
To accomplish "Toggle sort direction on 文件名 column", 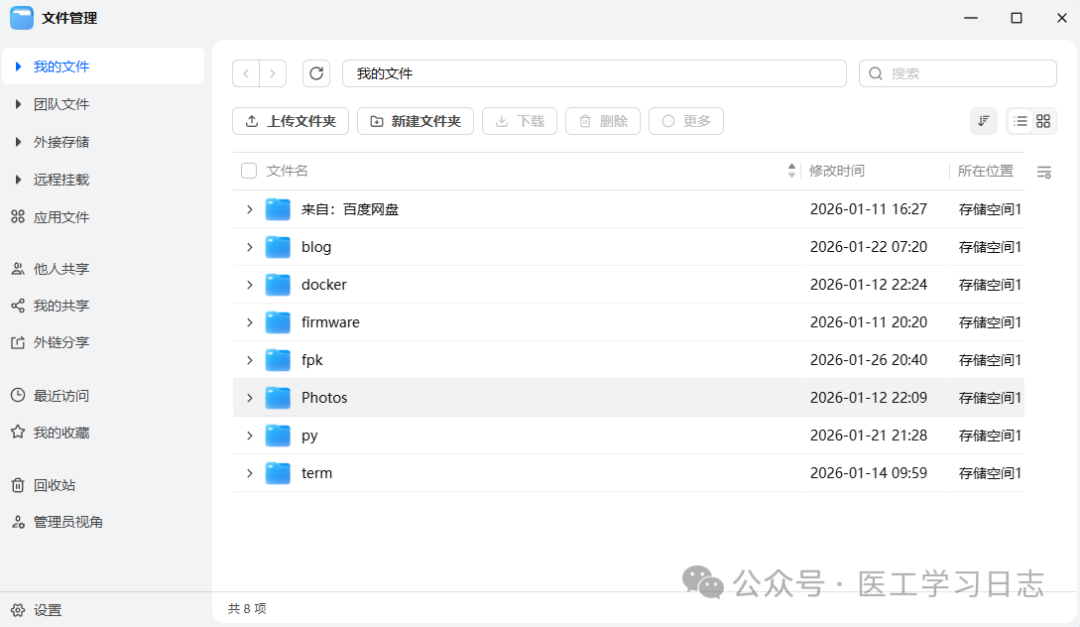I will click(x=791, y=170).
